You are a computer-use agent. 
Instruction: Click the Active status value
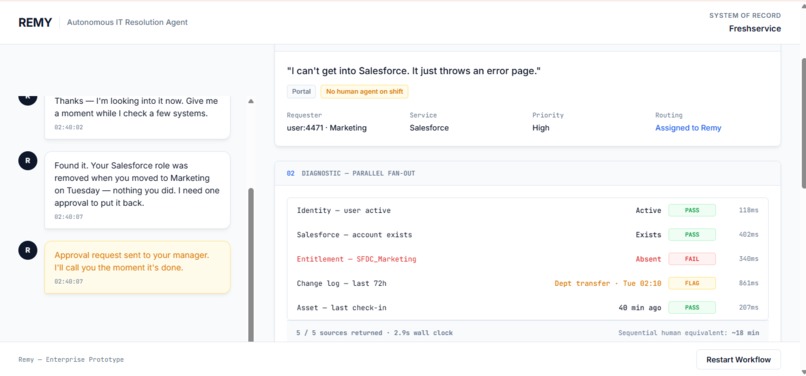tap(648, 210)
